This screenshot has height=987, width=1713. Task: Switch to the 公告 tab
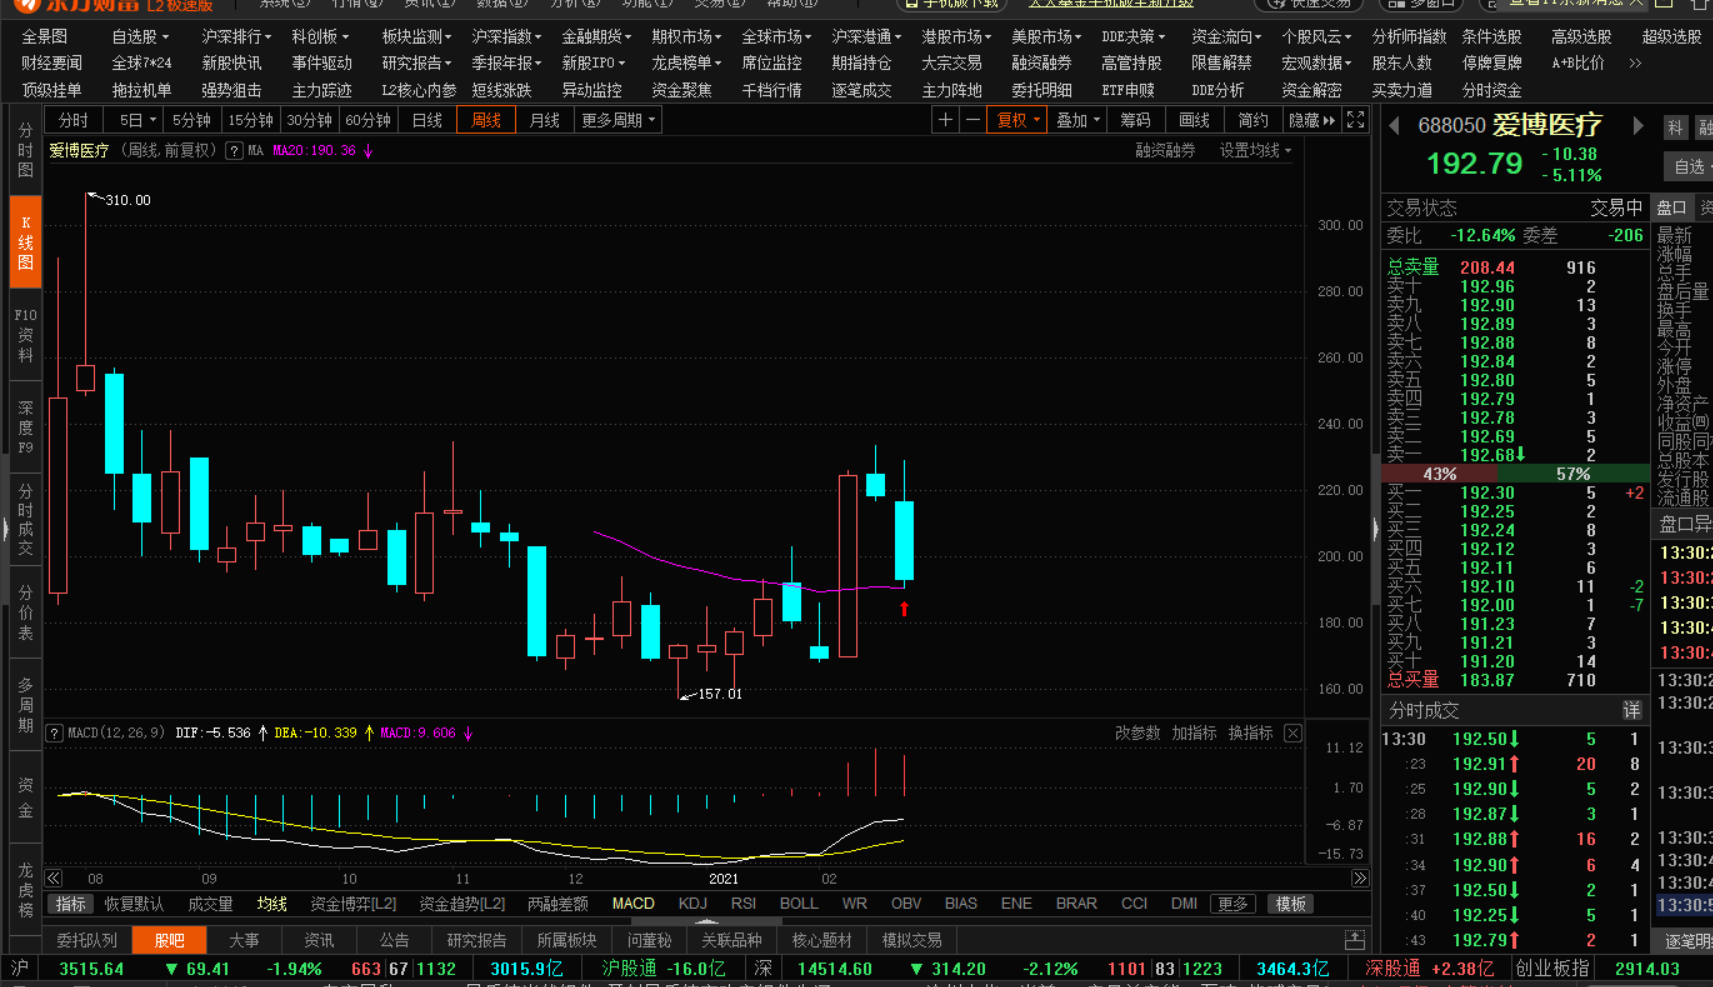pyautogui.click(x=394, y=940)
